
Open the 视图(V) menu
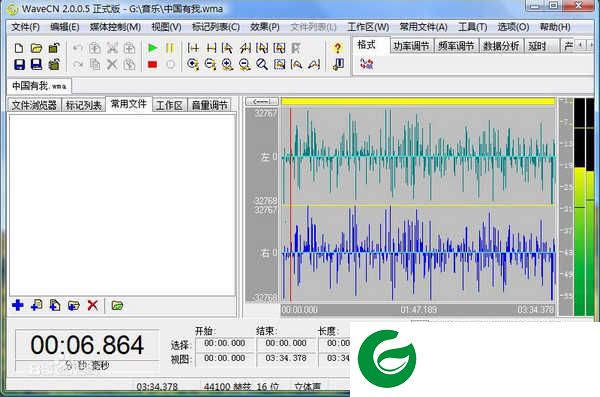point(166,27)
